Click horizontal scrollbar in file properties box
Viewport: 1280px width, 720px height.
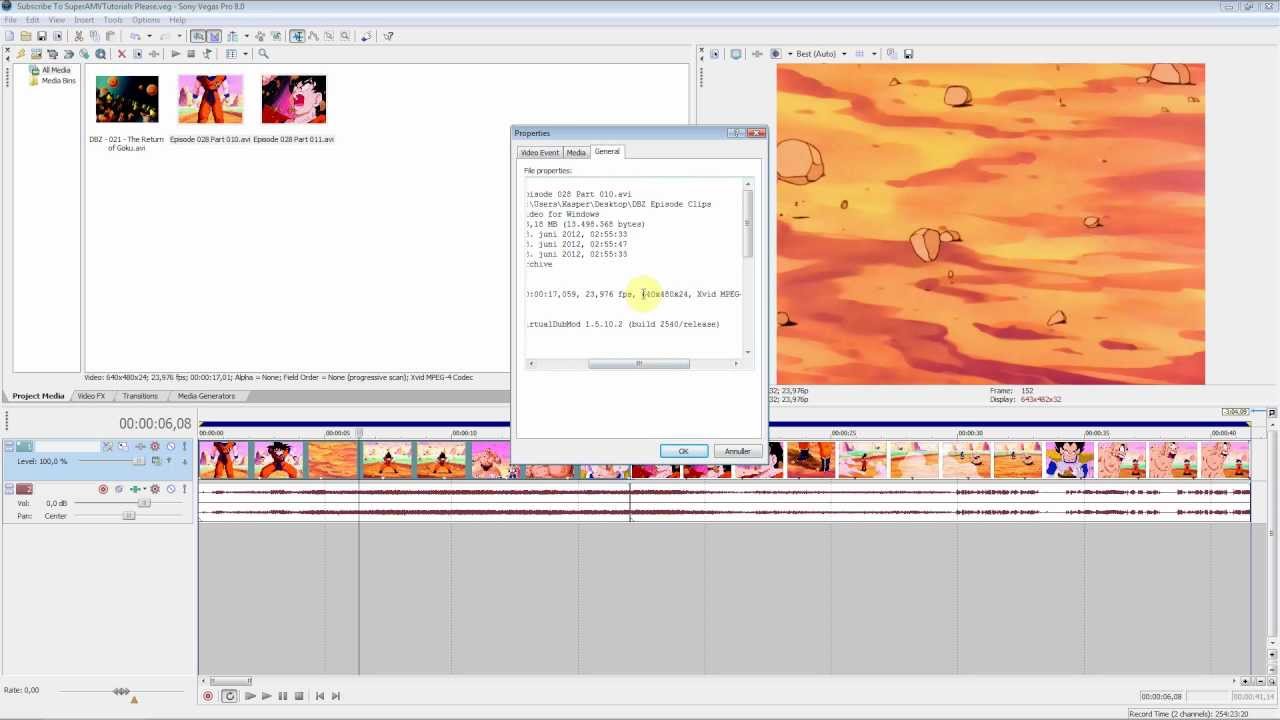(x=638, y=364)
